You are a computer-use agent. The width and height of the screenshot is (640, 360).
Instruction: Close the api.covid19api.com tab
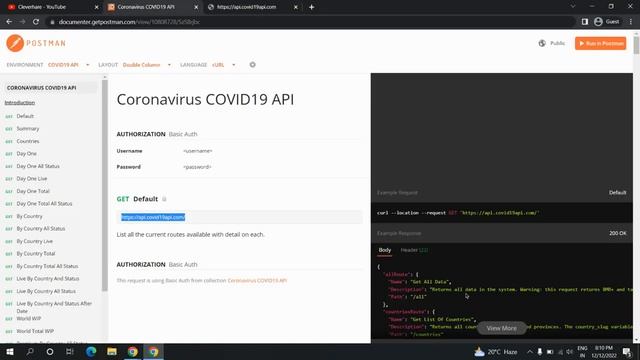click(x=296, y=7)
